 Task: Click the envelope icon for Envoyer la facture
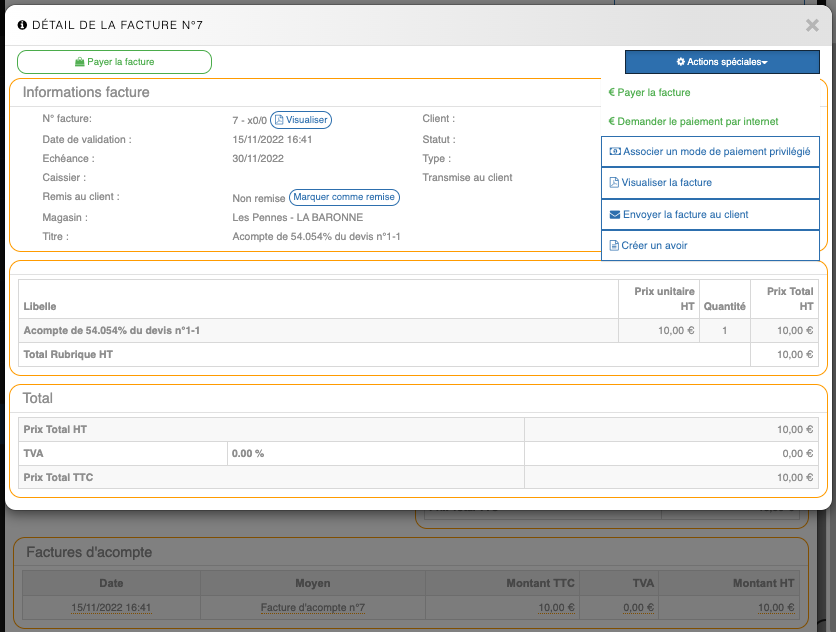tap(614, 214)
